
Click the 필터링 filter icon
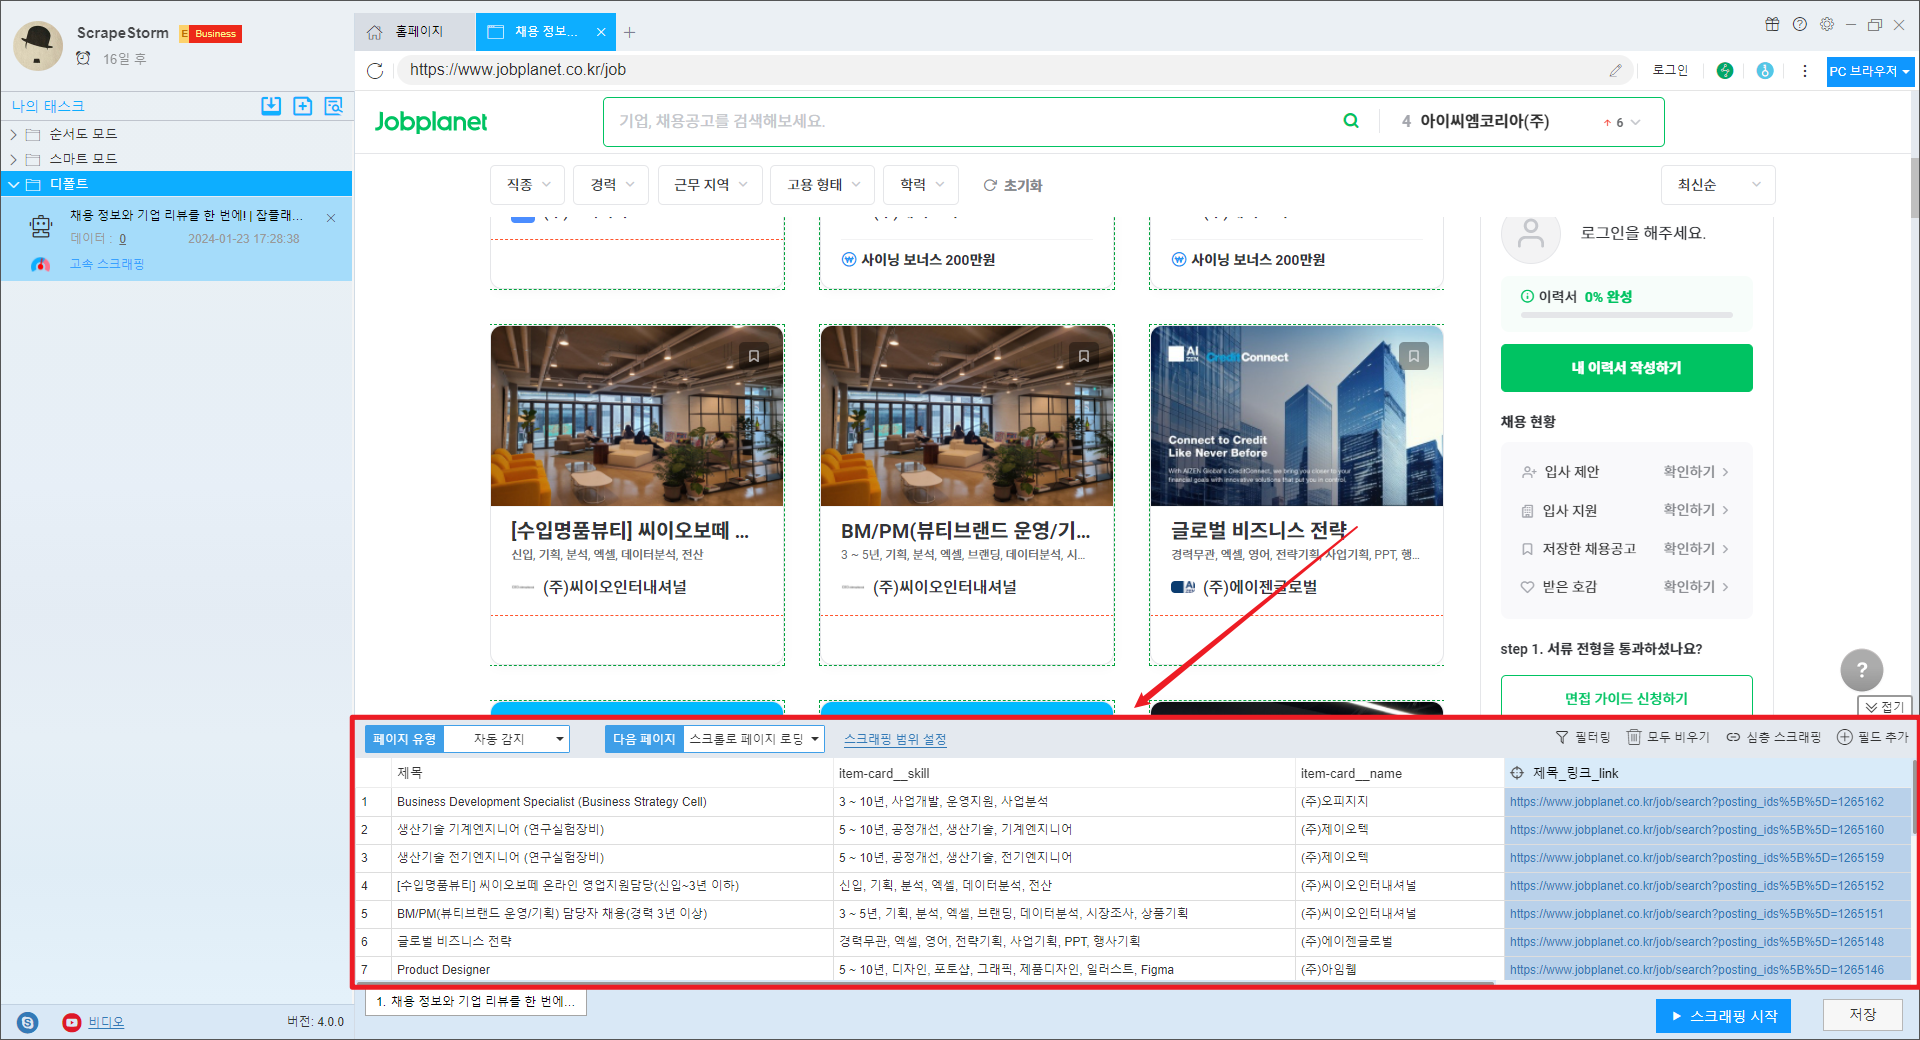click(x=1562, y=737)
